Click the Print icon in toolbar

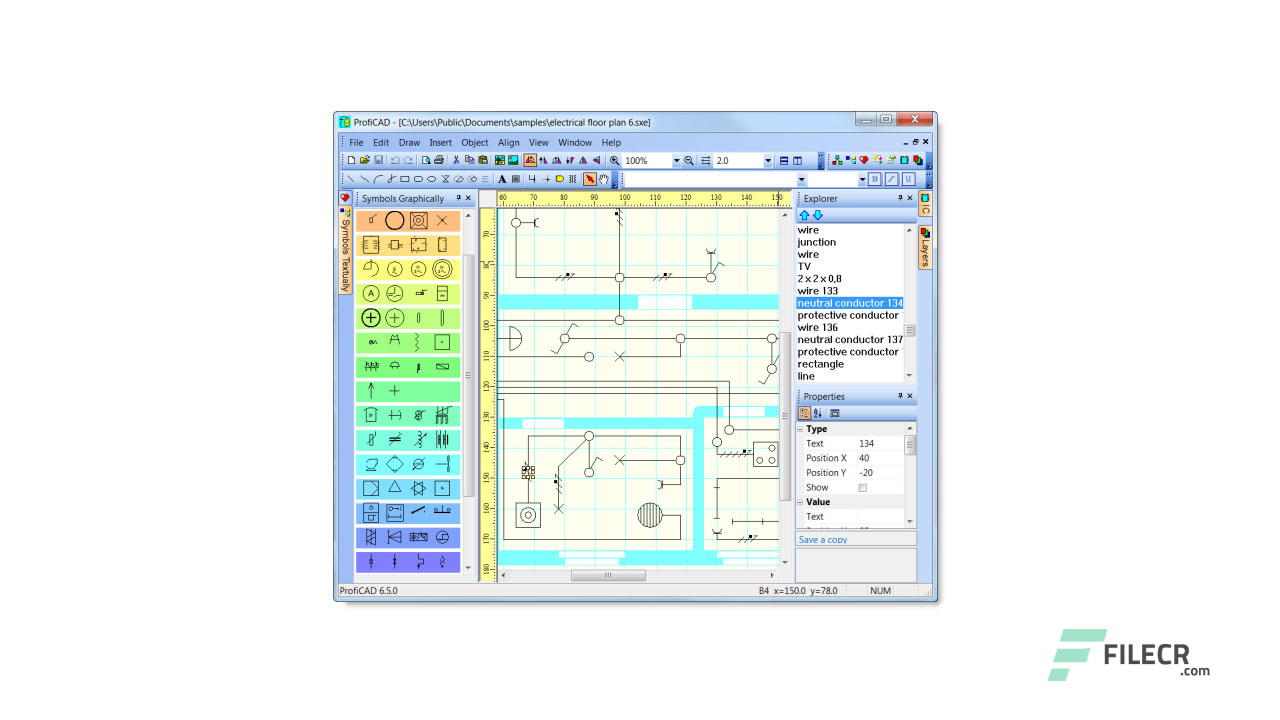click(439, 160)
